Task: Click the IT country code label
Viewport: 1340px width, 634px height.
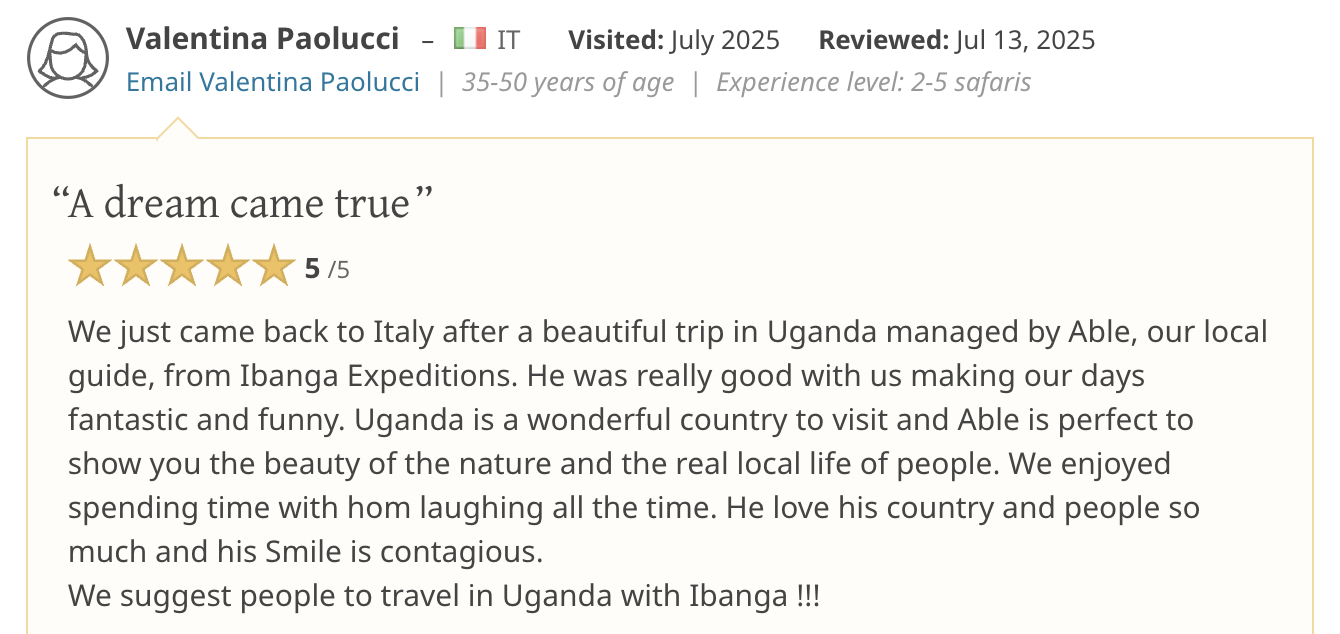Action: pos(508,40)
